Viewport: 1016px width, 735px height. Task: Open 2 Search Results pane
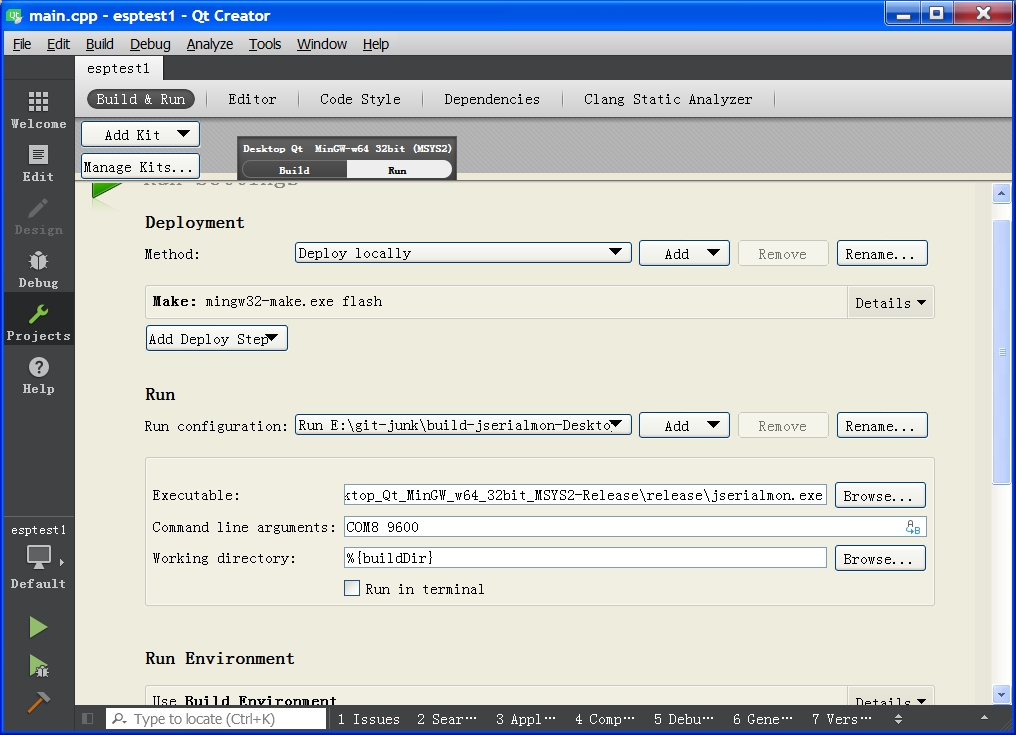tap(447, 719)
